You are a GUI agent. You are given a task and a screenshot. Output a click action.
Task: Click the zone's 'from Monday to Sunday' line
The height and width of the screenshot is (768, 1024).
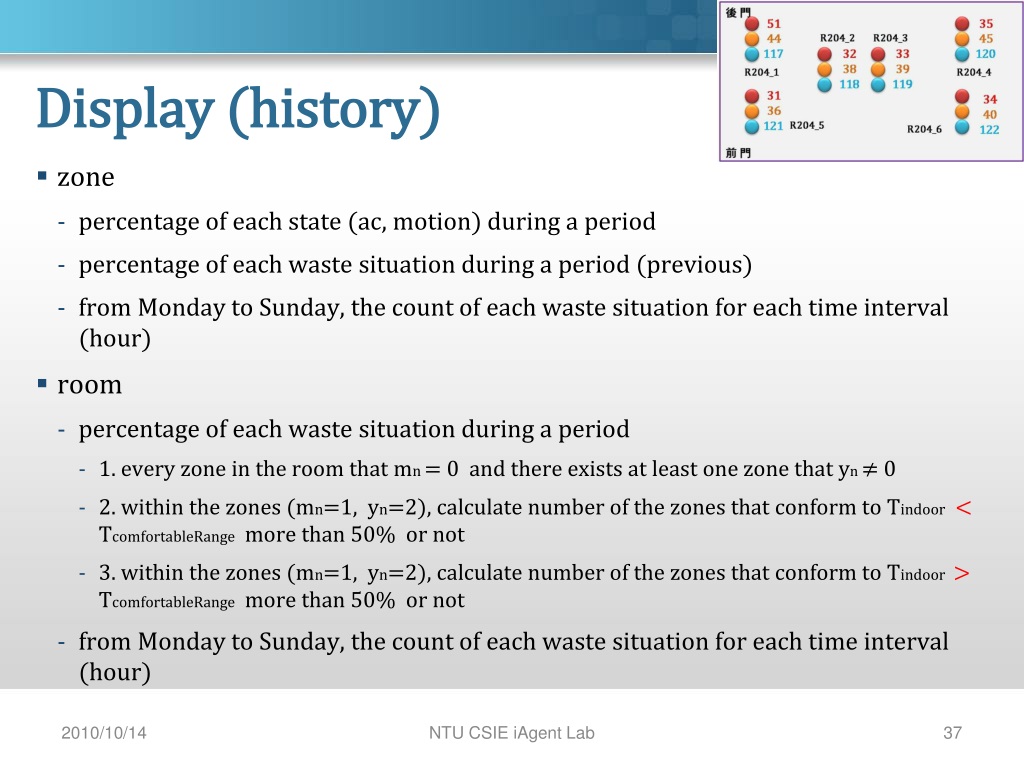513,323
